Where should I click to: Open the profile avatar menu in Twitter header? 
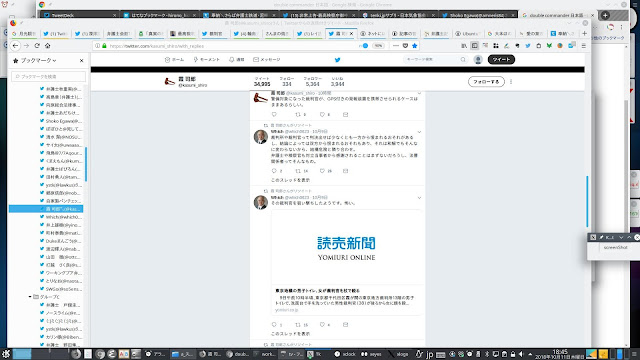tap(478, 60)
